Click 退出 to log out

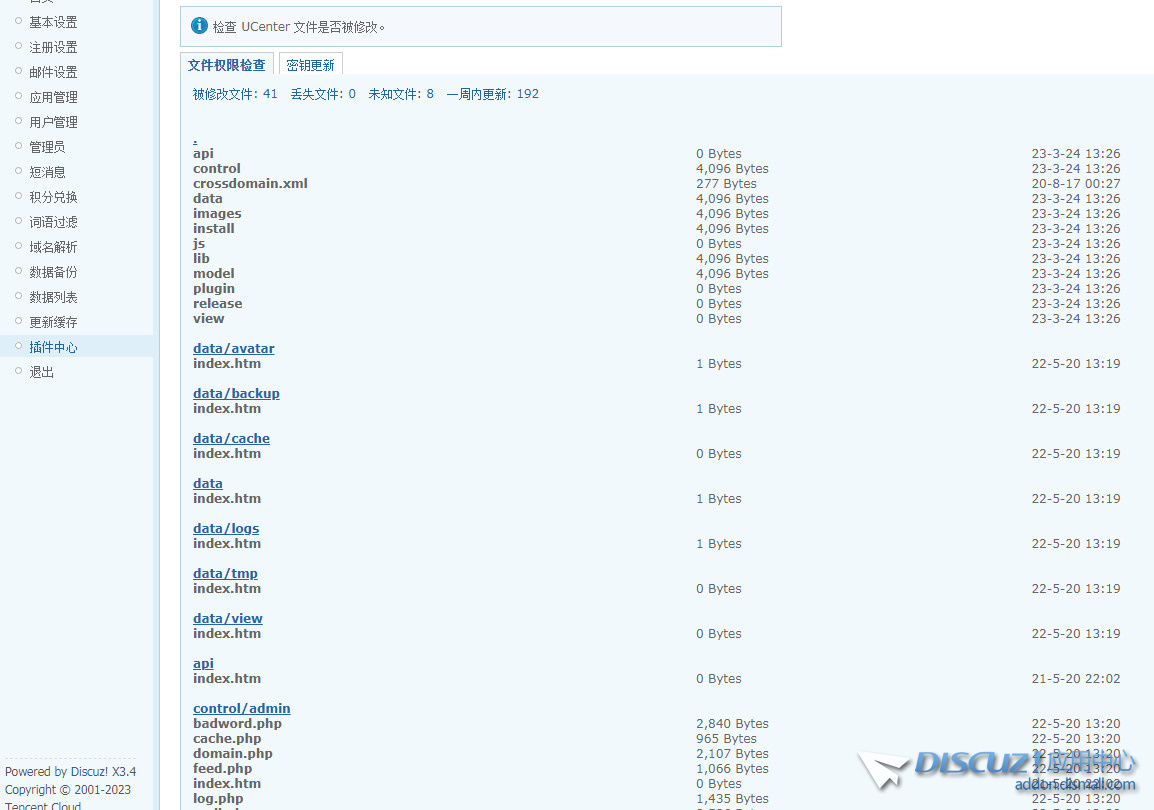(x=41, y=372)
